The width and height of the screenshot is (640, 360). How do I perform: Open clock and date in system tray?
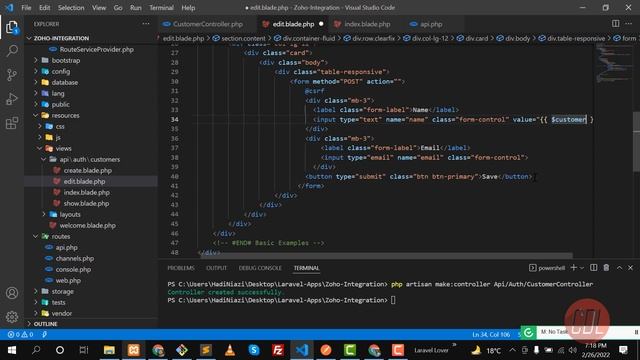(x=596, y=350)
